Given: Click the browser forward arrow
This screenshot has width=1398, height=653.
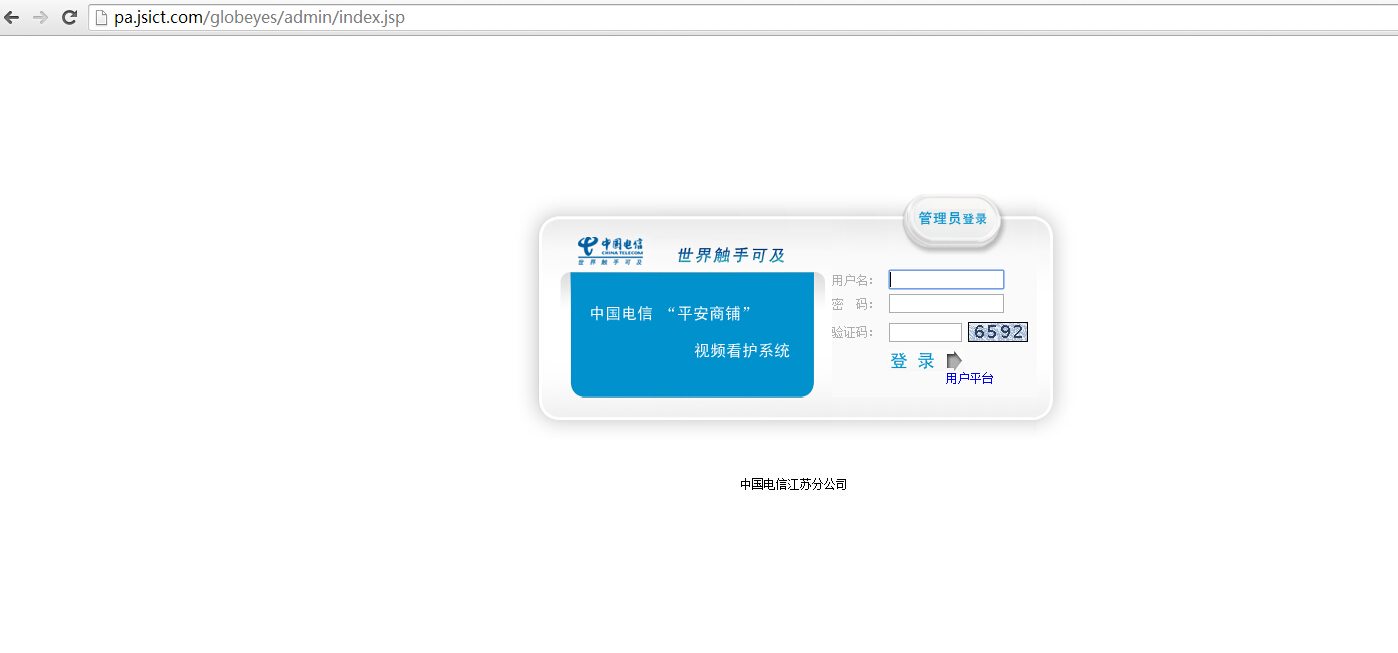Looking at the screenshot, I should coord(41,17).
